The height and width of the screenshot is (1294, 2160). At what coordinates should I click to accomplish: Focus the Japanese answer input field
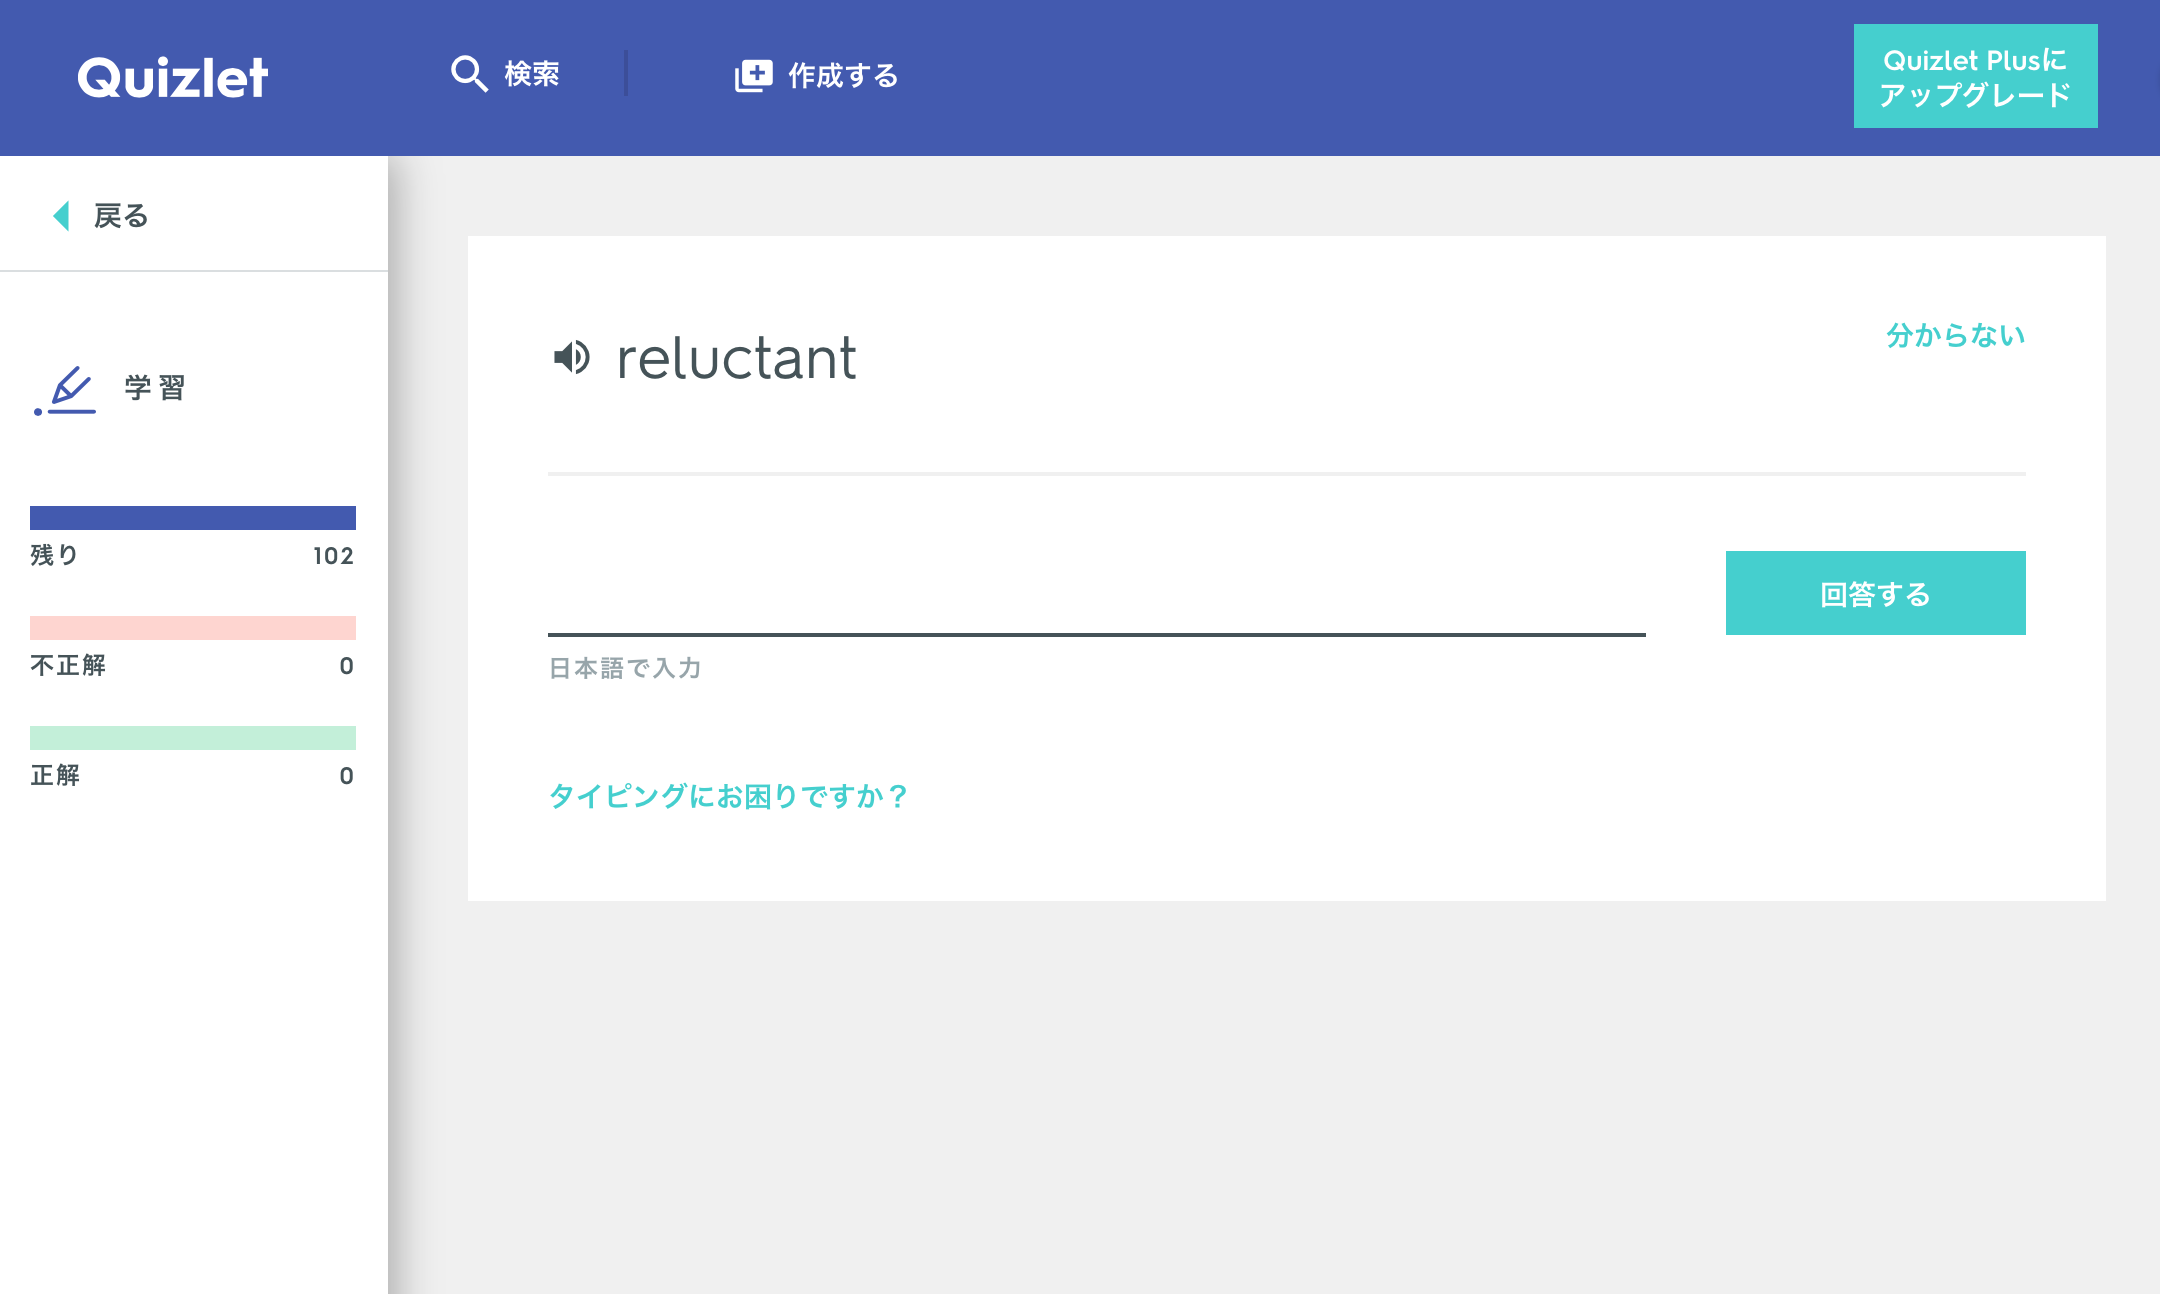(x=1096, y=595)
